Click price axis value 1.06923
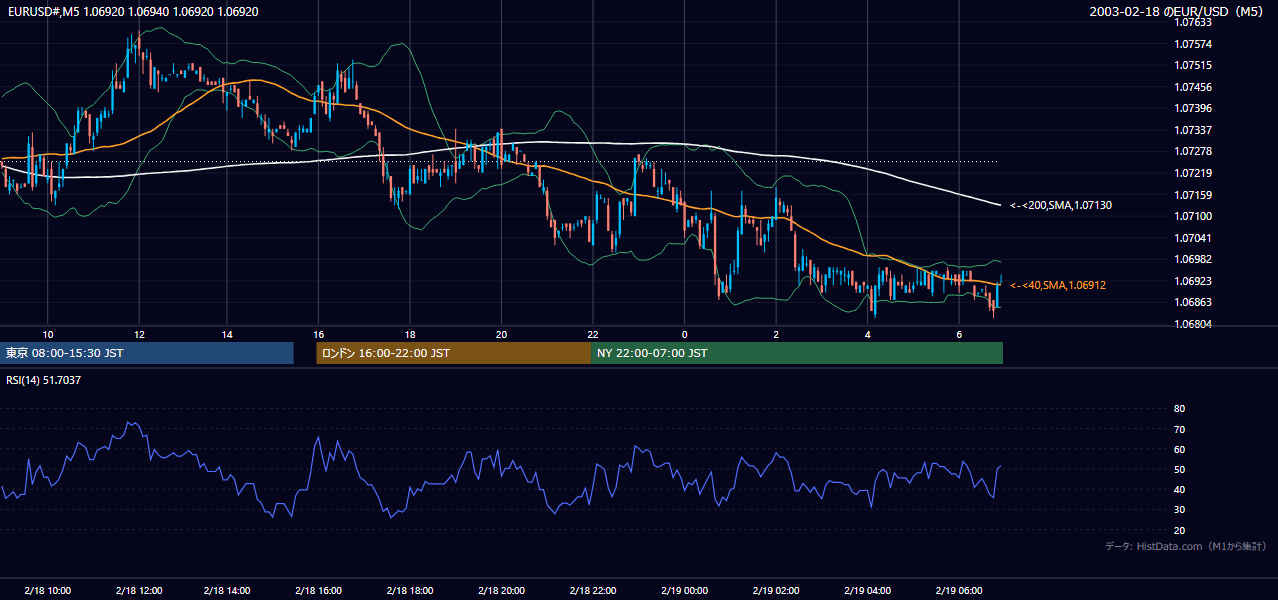Screen dimensions: 1278x600 click(x=1192, y=281)
